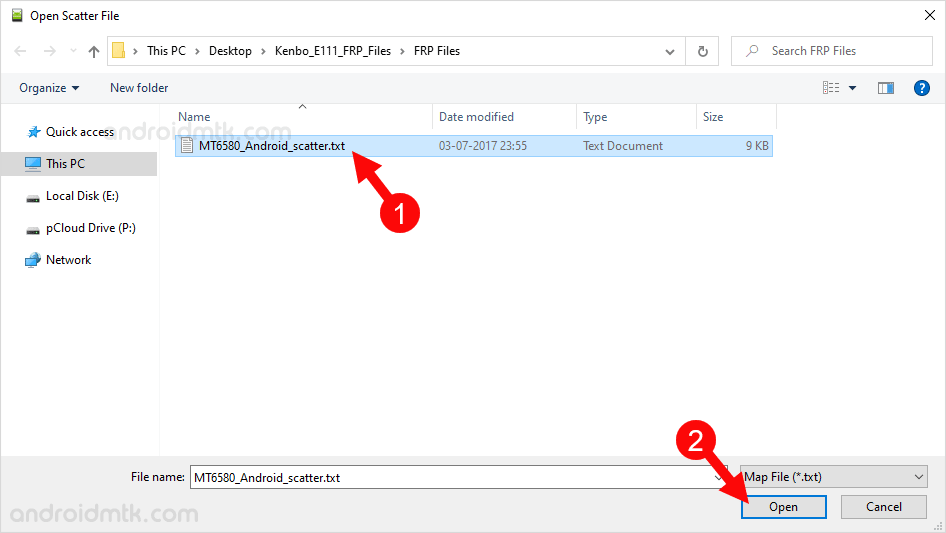The width and height of the screenshot is (946, 533).
Task: Open Local Disk (E:) drive
Action: [82, 196]
